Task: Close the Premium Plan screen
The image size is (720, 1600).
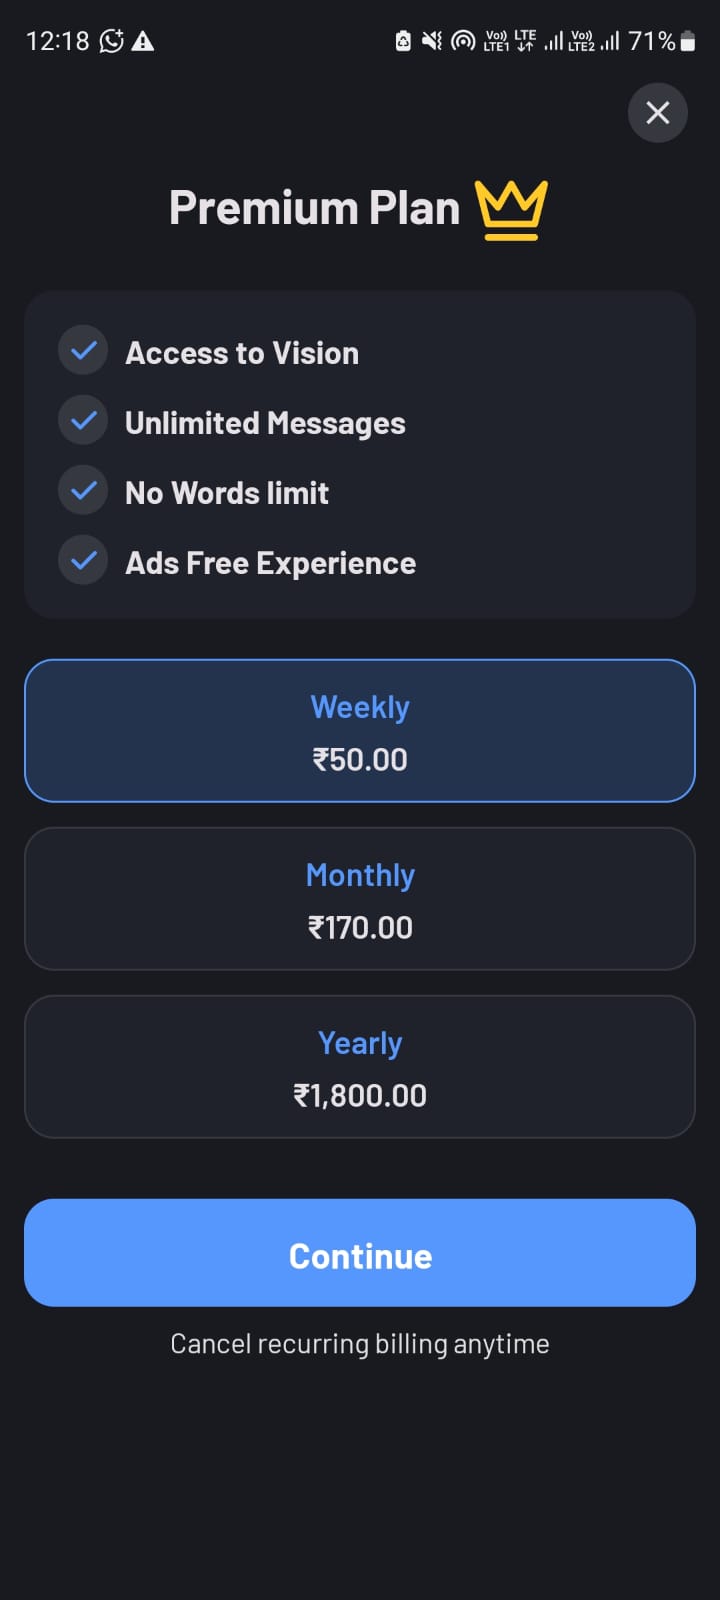Action: coord(657,112)
